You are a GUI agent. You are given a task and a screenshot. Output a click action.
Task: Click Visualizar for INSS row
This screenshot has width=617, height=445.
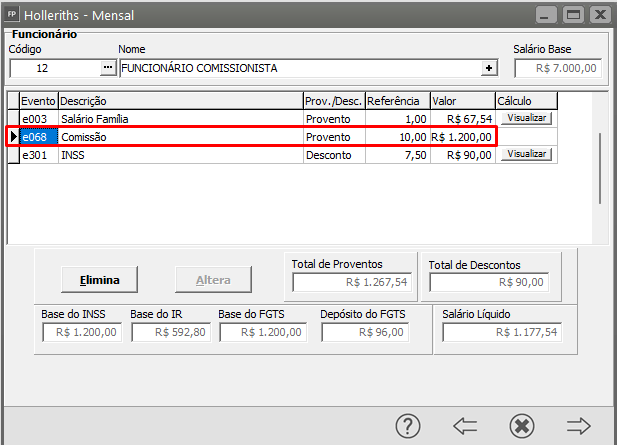click(x=525, y=154)
